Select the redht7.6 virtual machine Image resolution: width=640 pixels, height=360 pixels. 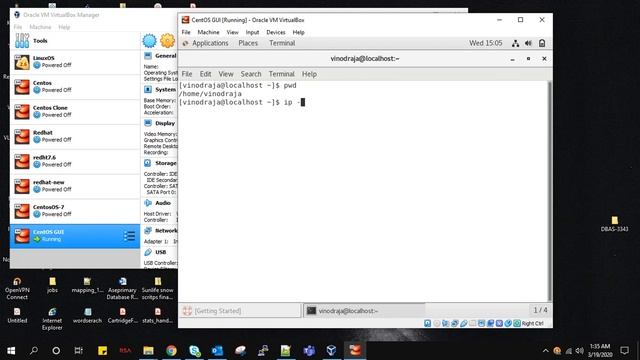pos(75,162)
